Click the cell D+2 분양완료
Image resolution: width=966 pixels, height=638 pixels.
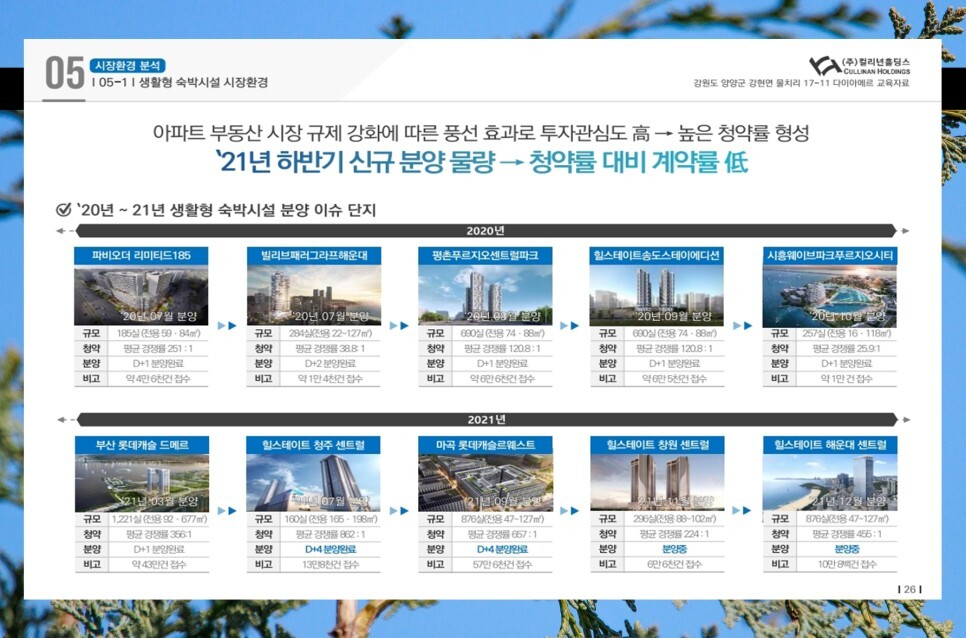(331, 363)
